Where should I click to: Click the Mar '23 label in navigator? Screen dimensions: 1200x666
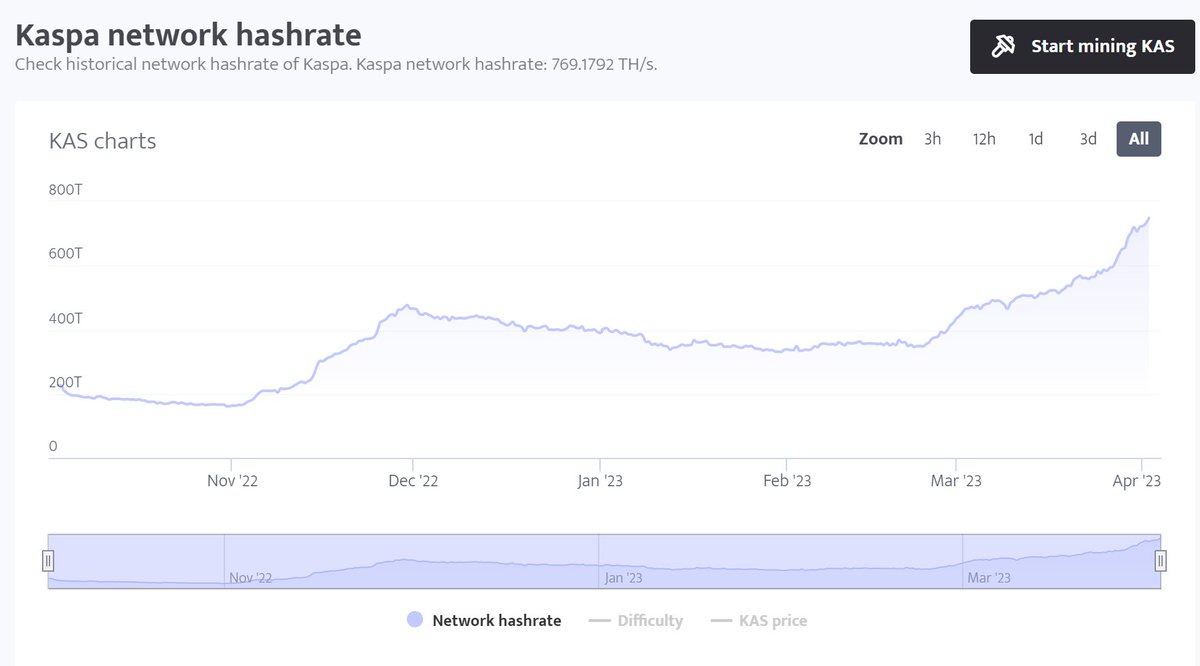(x=989, y=578)
